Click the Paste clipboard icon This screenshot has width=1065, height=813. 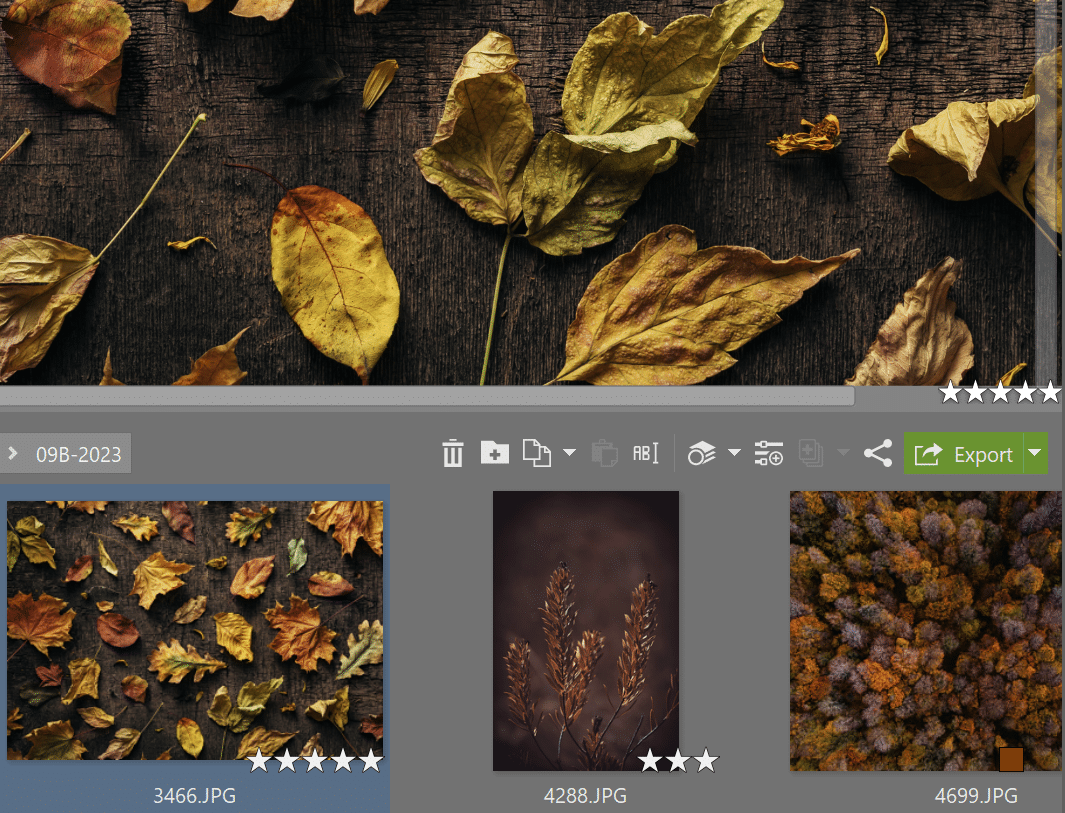click(x=604, y=454)
